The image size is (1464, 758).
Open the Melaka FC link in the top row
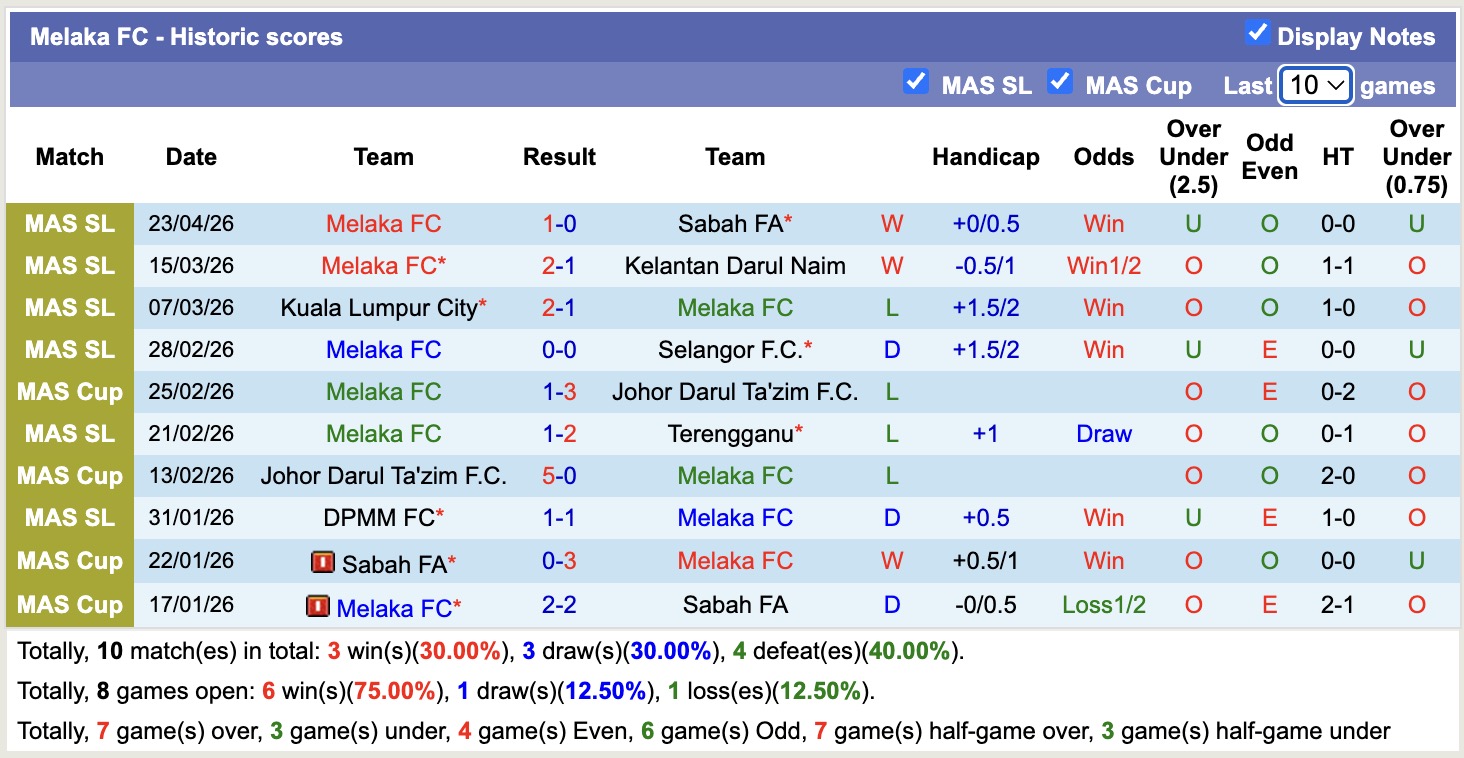[383, 224]
